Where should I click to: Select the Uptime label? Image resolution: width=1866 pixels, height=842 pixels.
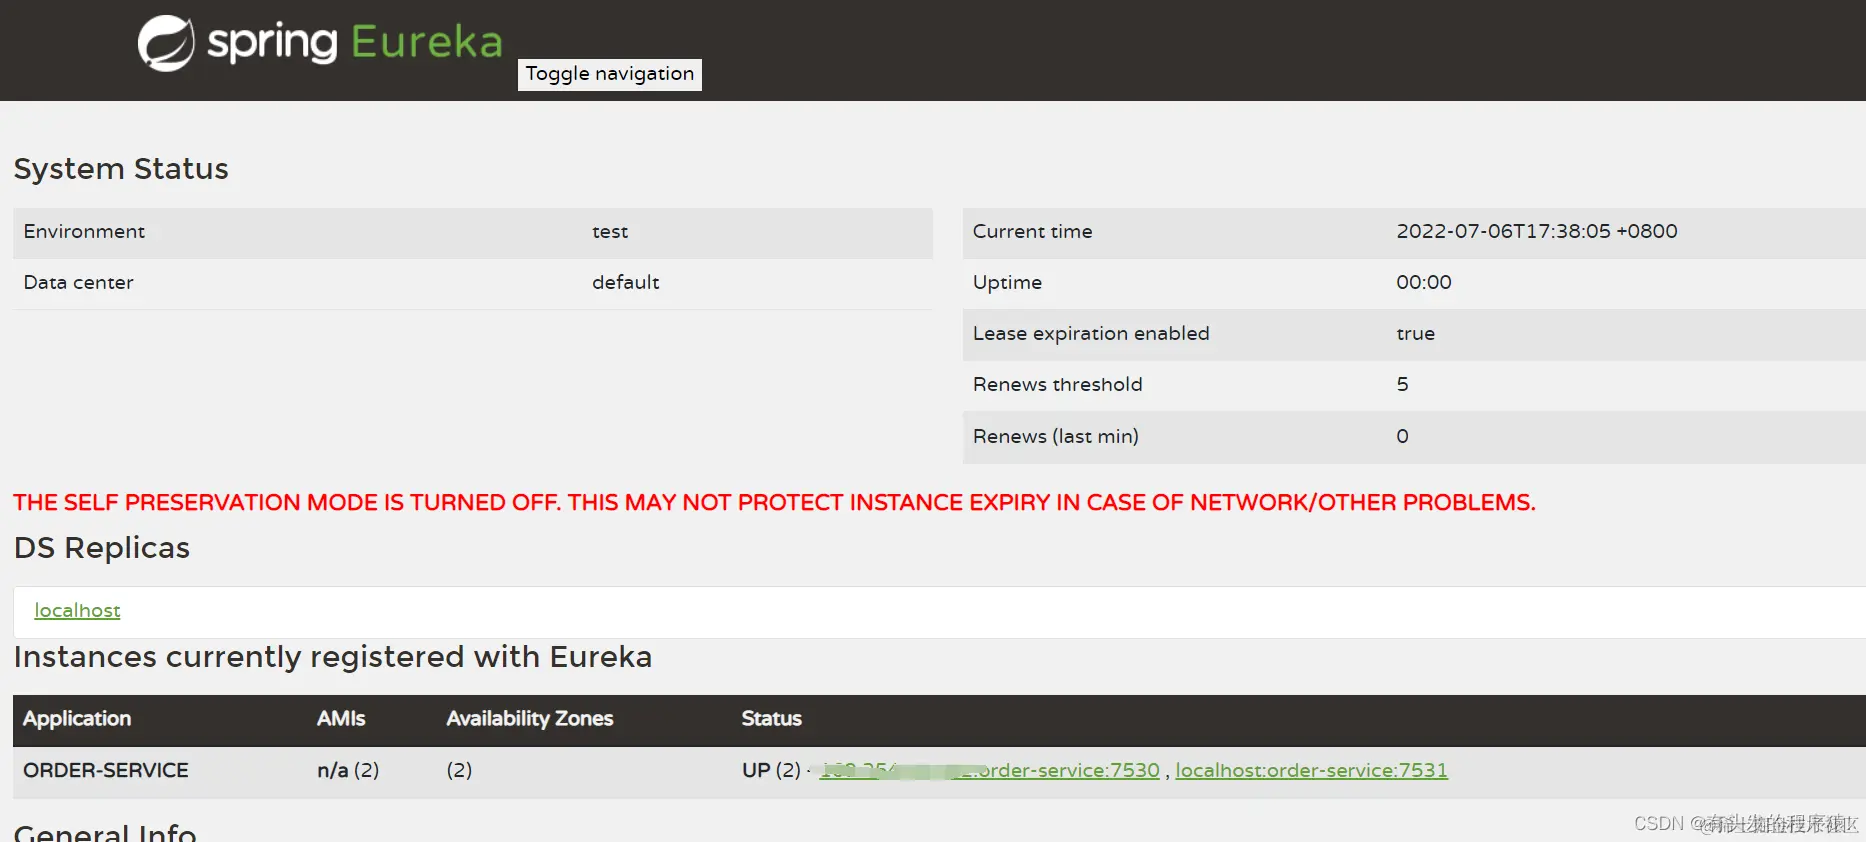1007,282
